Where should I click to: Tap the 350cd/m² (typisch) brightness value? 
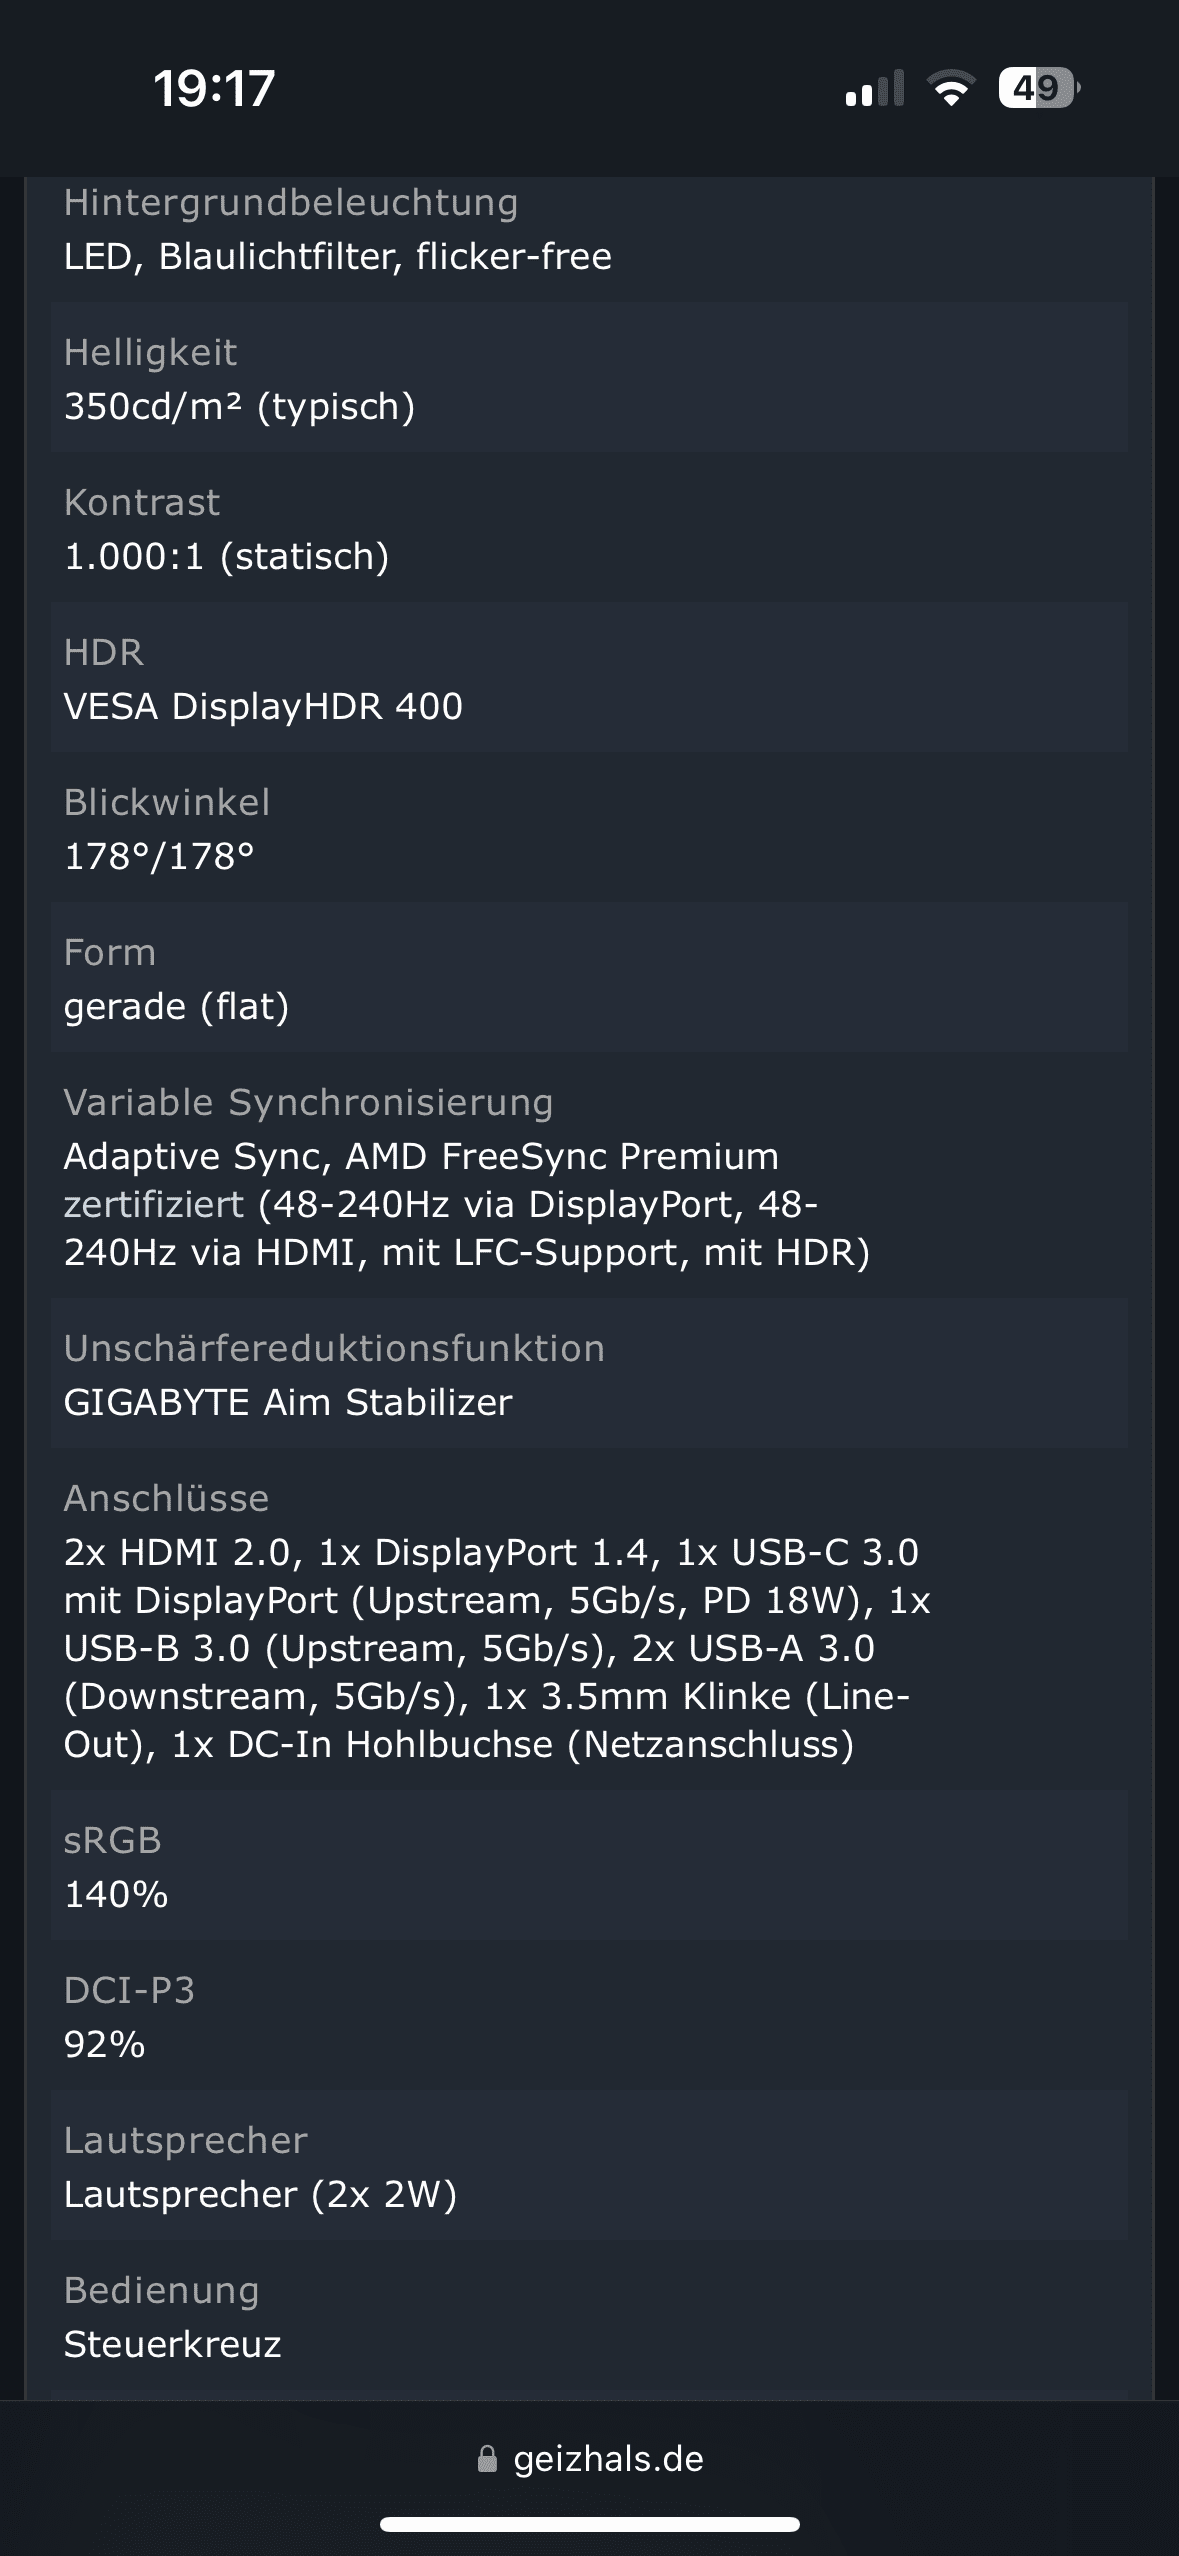[239, 407]
